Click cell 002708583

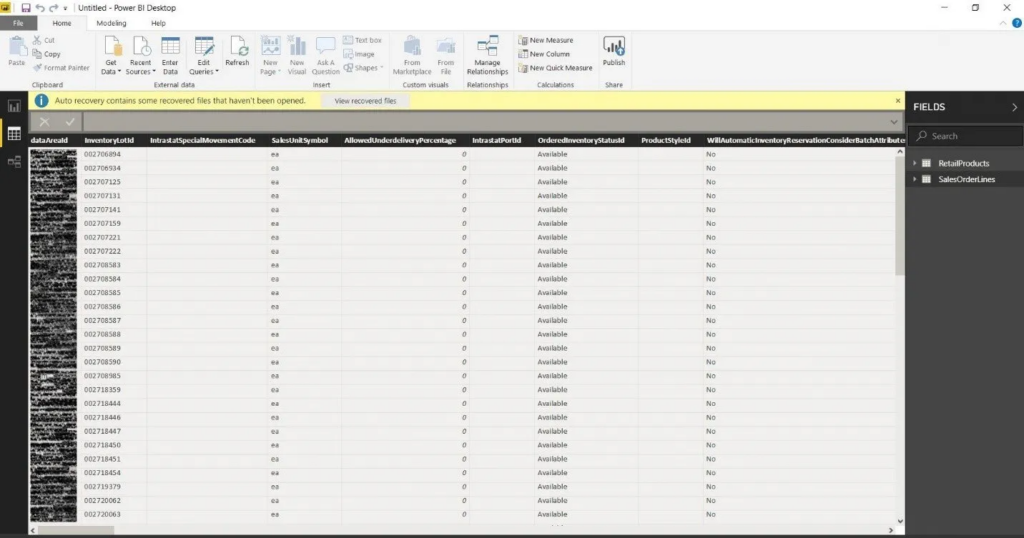click(x=103, y=265)
